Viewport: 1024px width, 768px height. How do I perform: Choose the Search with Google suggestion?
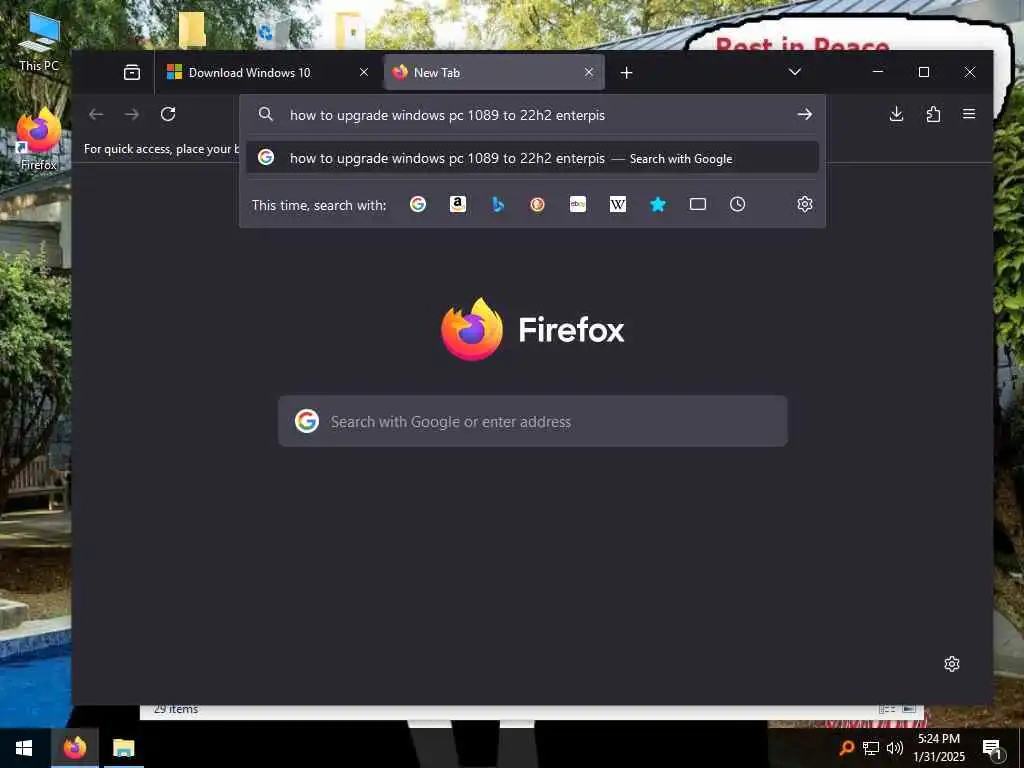(x=532, y=158)
